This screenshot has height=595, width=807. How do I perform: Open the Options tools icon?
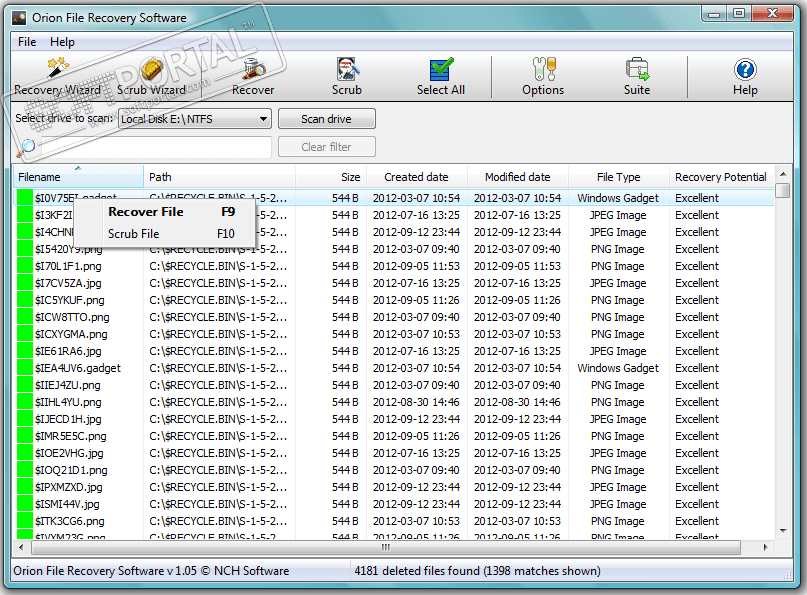pos(543,77)
